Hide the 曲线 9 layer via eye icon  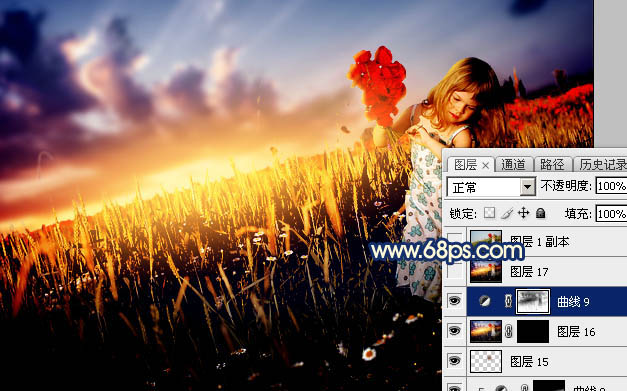[454, 301]
